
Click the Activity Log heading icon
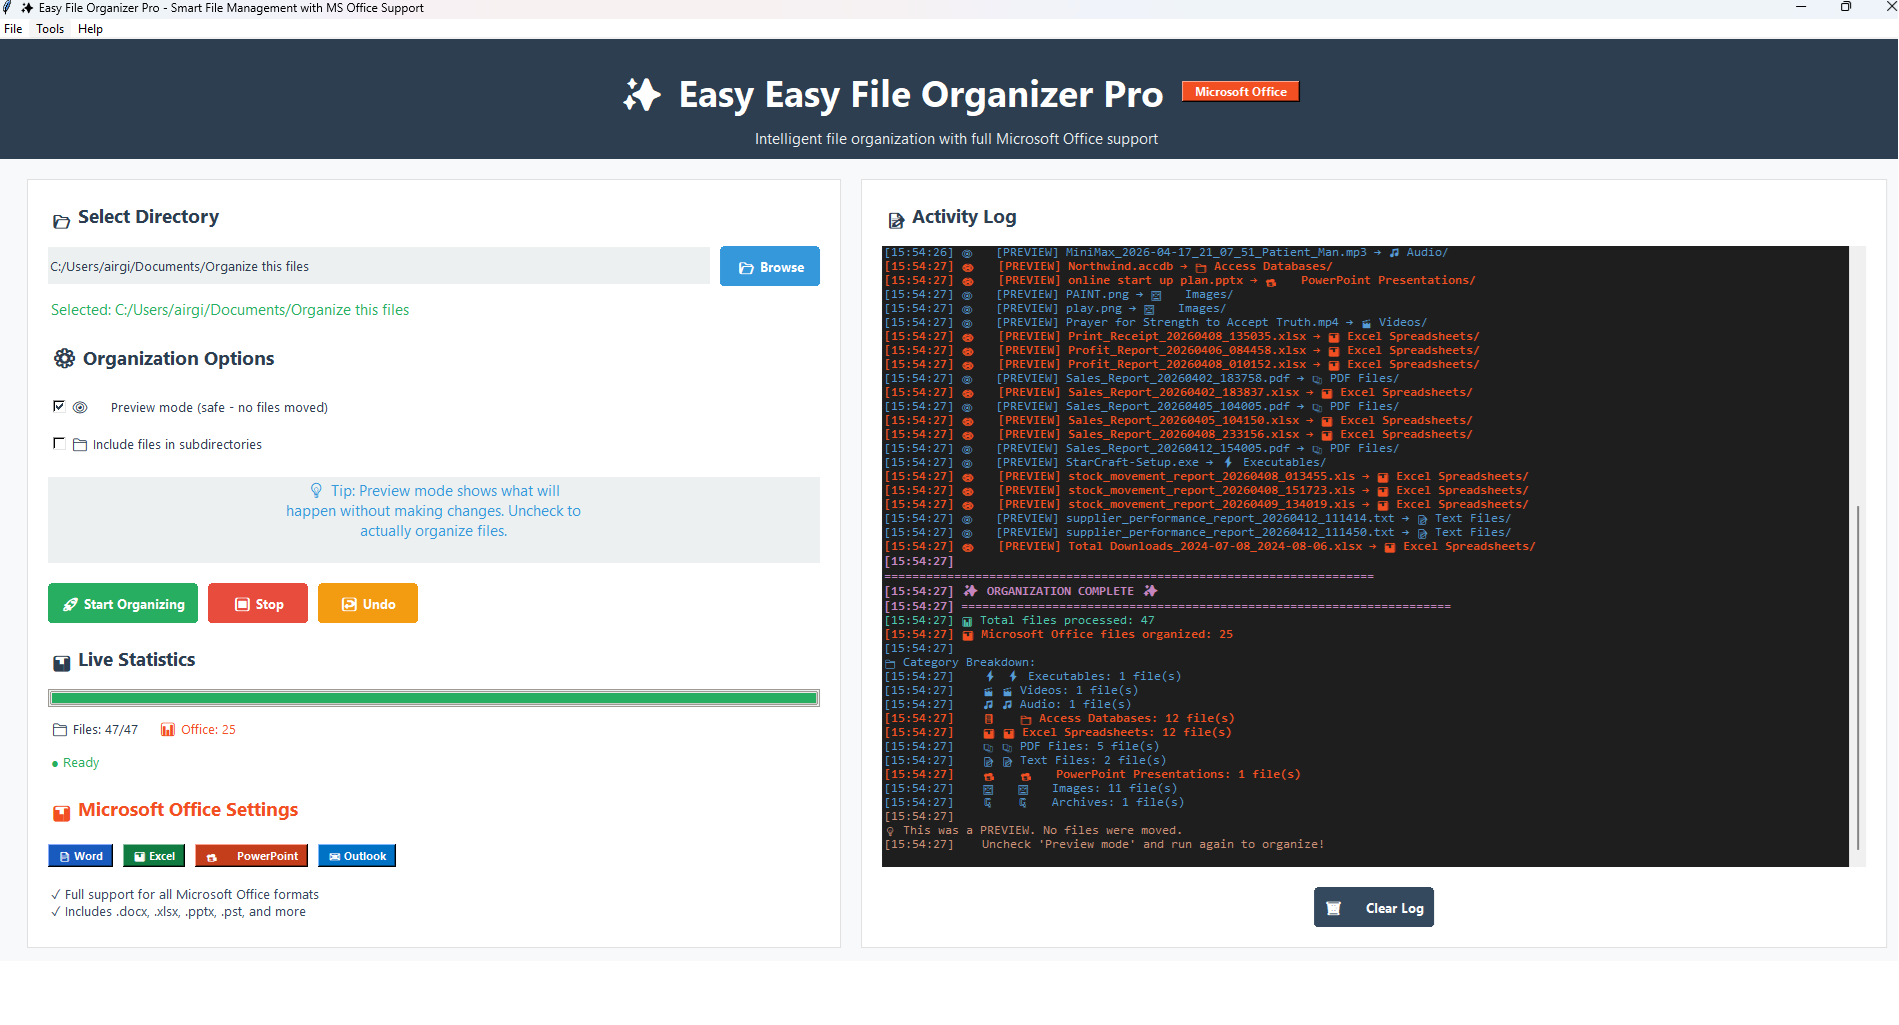point(896,220)
